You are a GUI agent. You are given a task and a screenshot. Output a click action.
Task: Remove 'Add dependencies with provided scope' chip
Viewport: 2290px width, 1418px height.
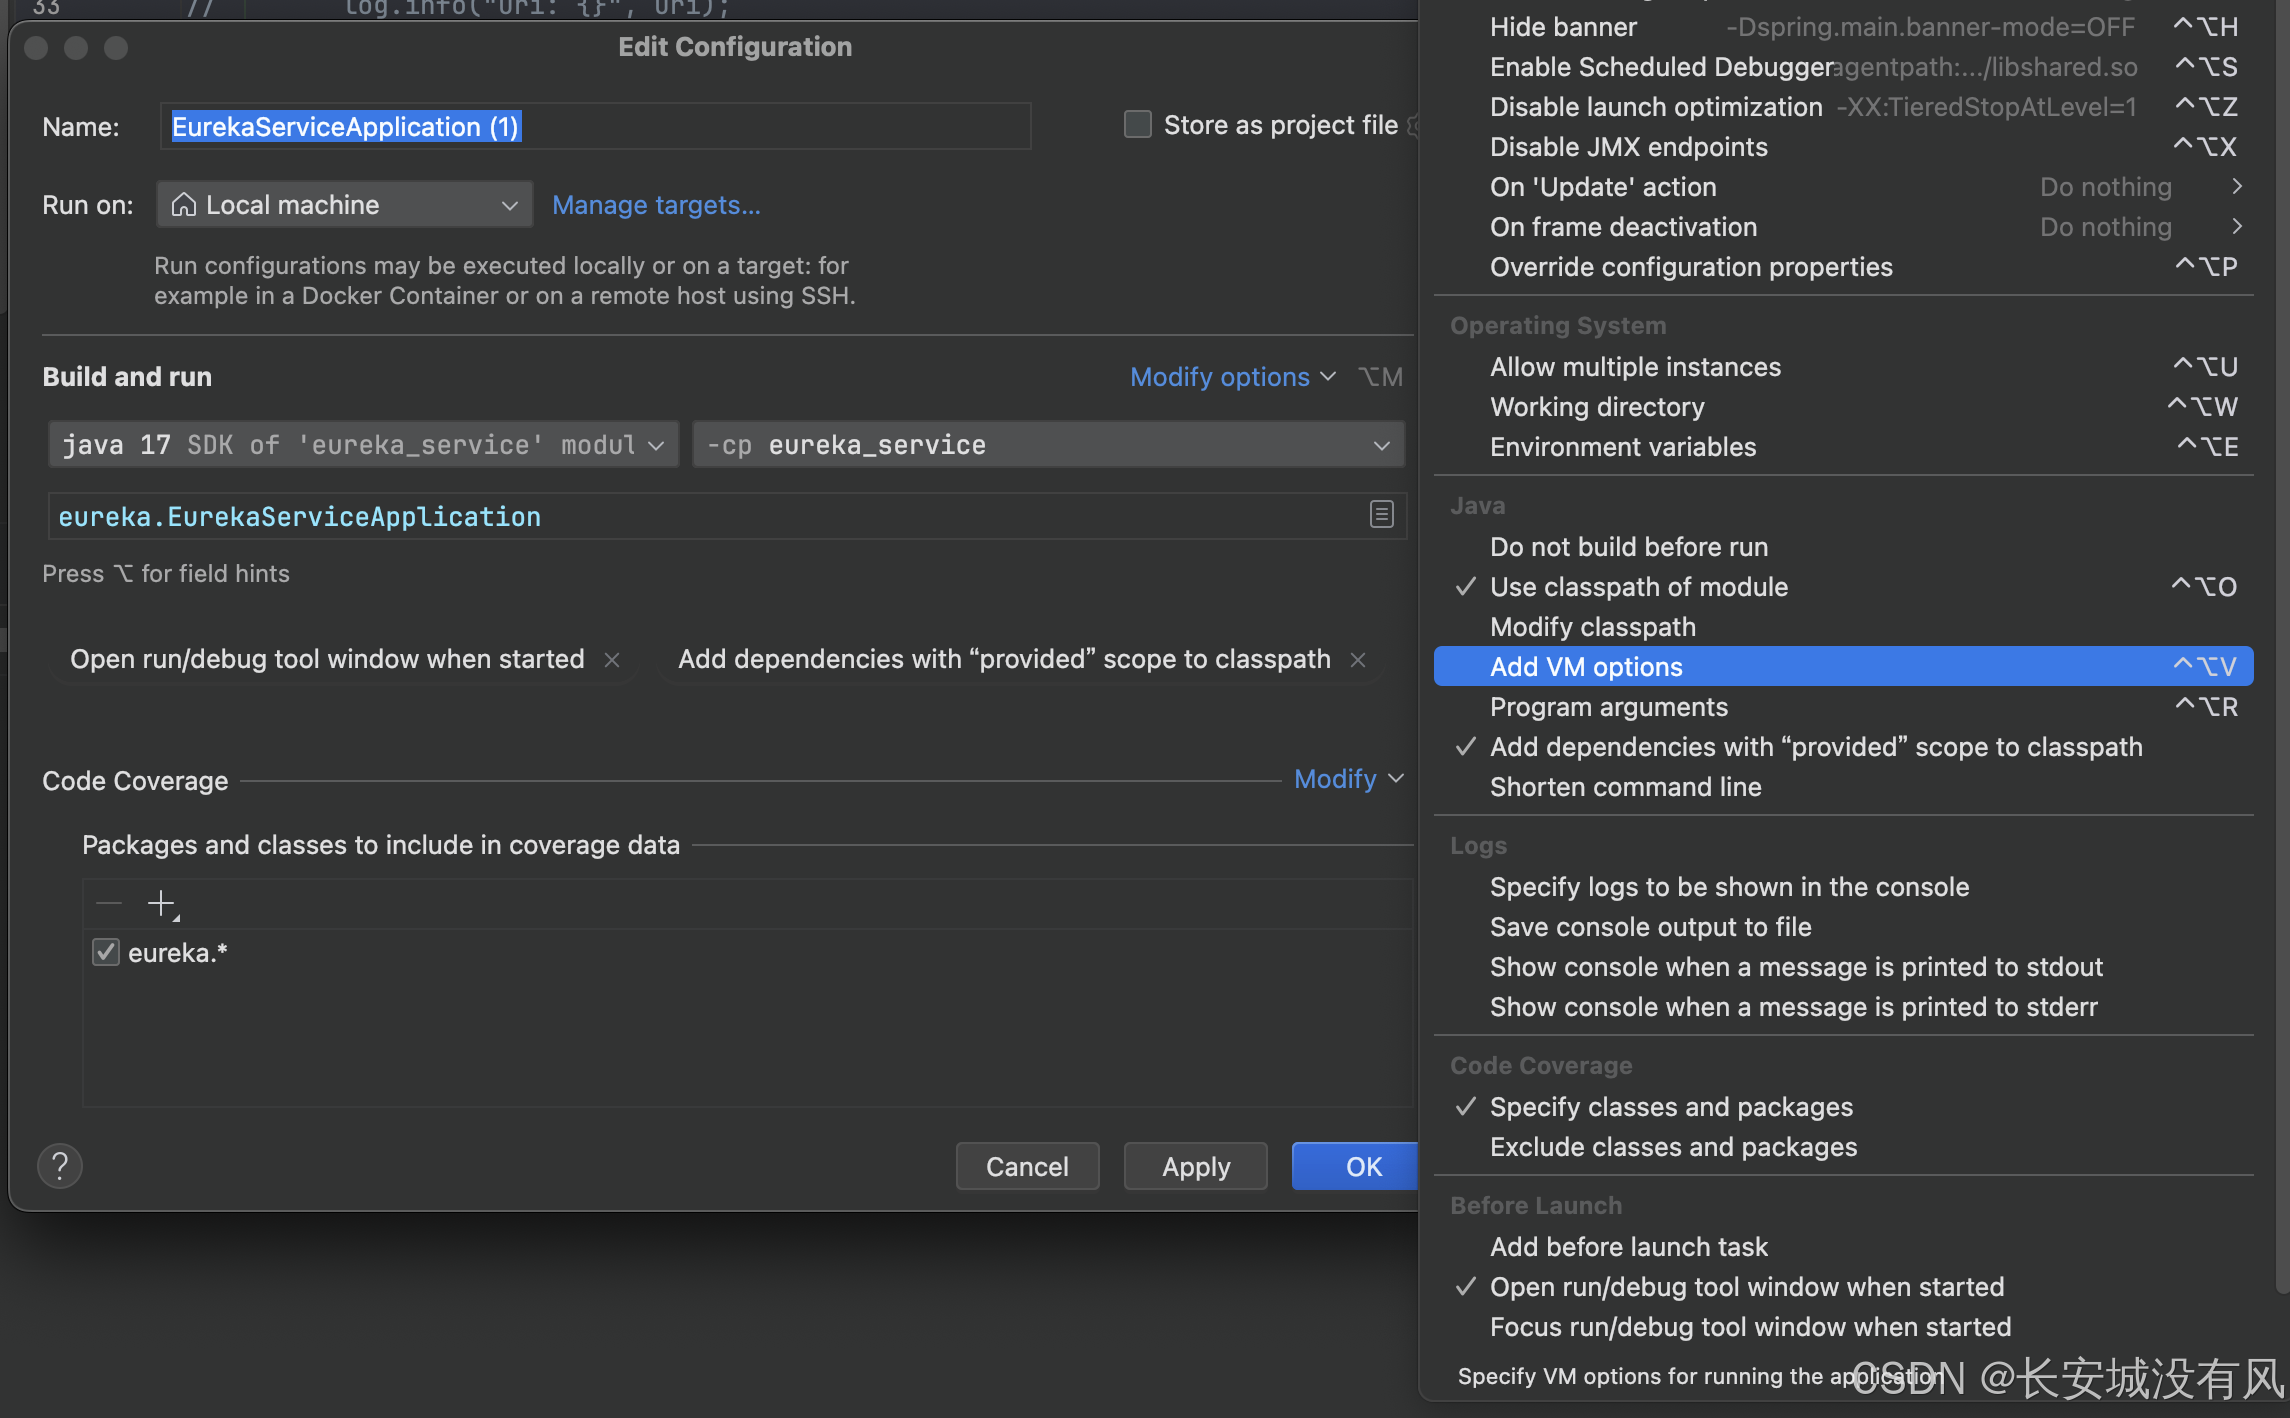pos(1358,660)
